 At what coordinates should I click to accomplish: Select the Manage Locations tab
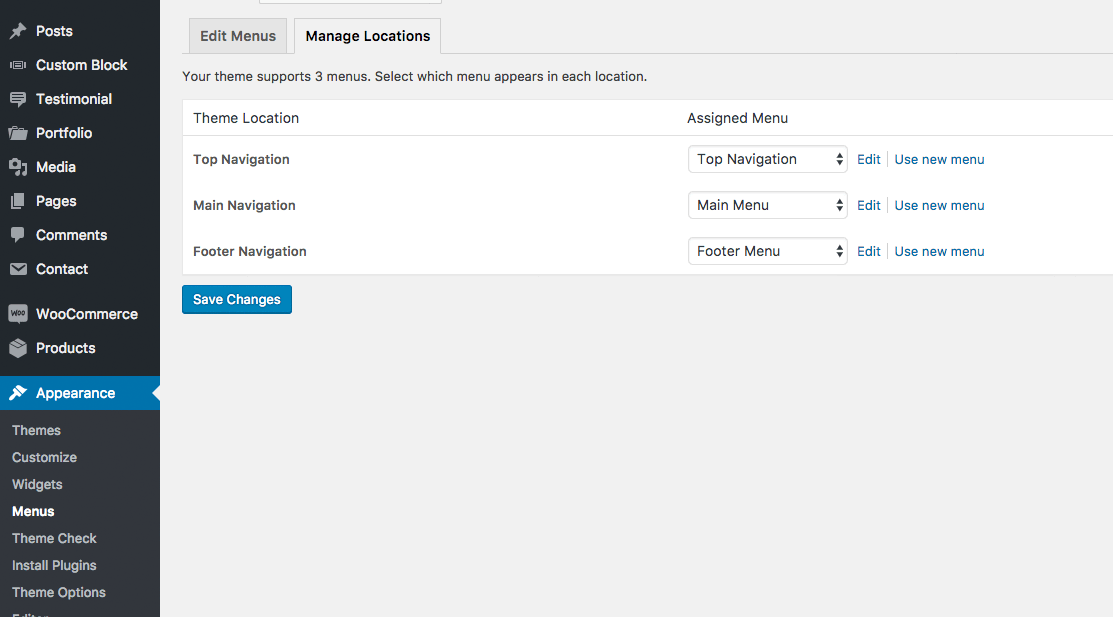[x=367, y=36]
